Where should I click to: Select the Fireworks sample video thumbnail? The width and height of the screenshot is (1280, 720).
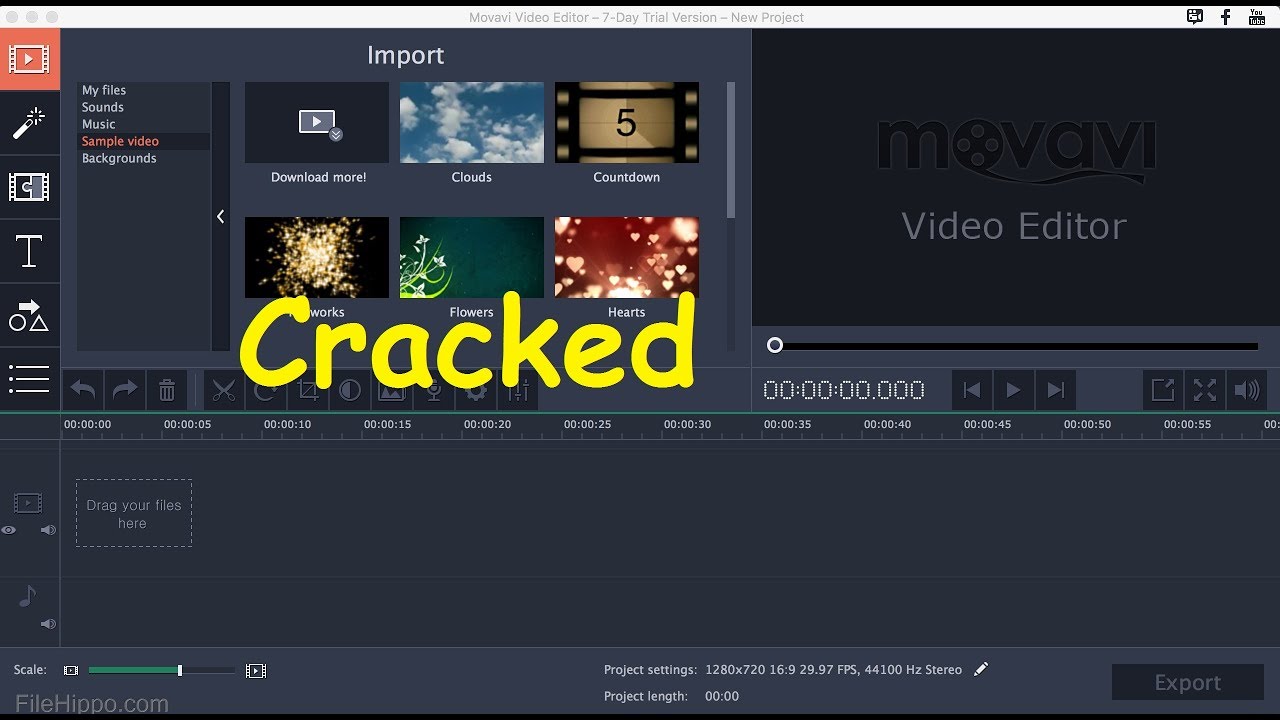point(317,258)
